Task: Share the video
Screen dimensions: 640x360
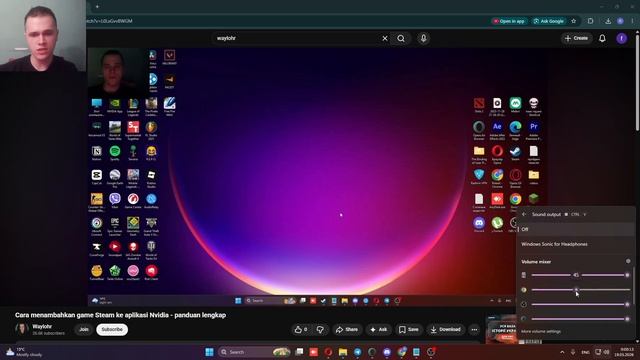Action: click(347, 329)
